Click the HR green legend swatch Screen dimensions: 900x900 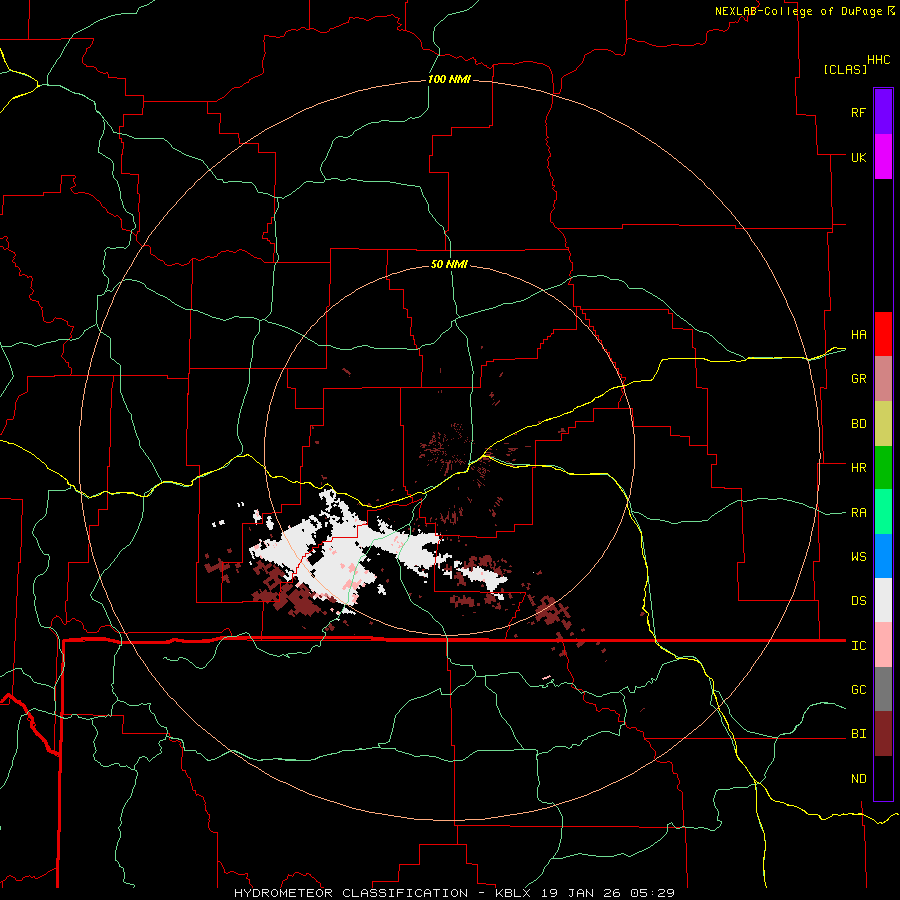[883, 468]
